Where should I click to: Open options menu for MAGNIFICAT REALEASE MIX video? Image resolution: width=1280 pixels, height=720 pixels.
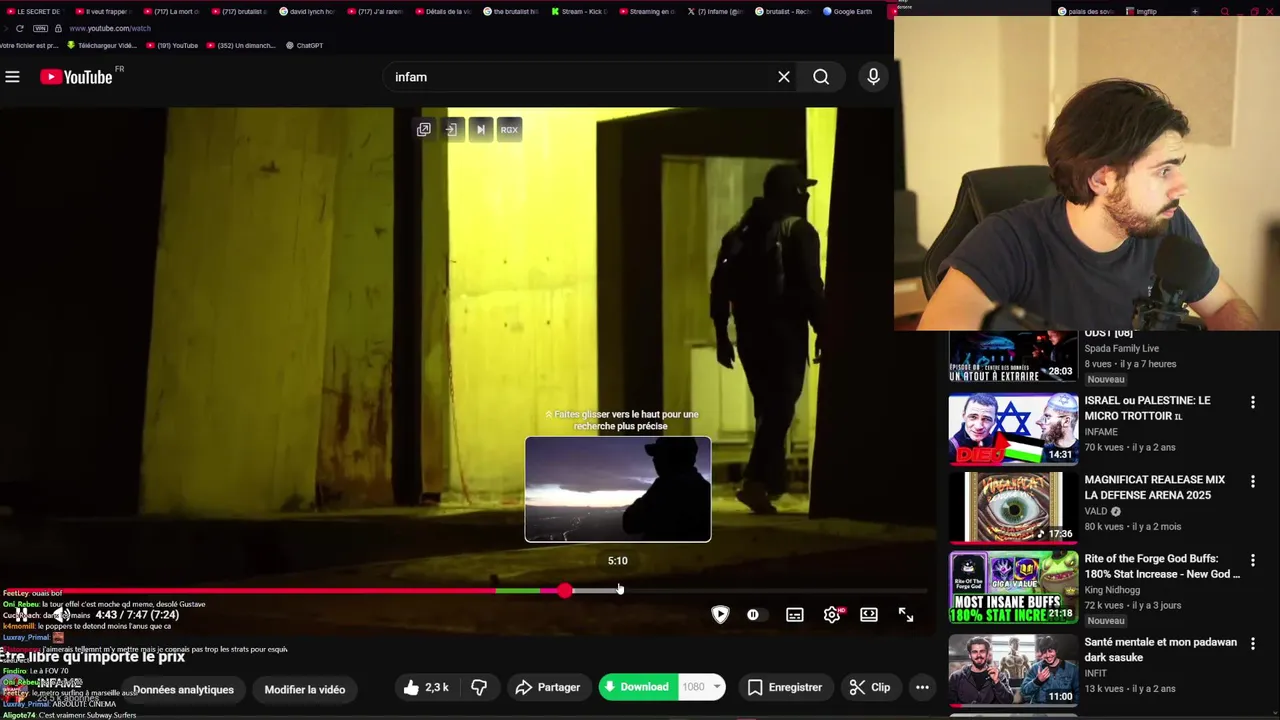click(x=1252, y=481)
